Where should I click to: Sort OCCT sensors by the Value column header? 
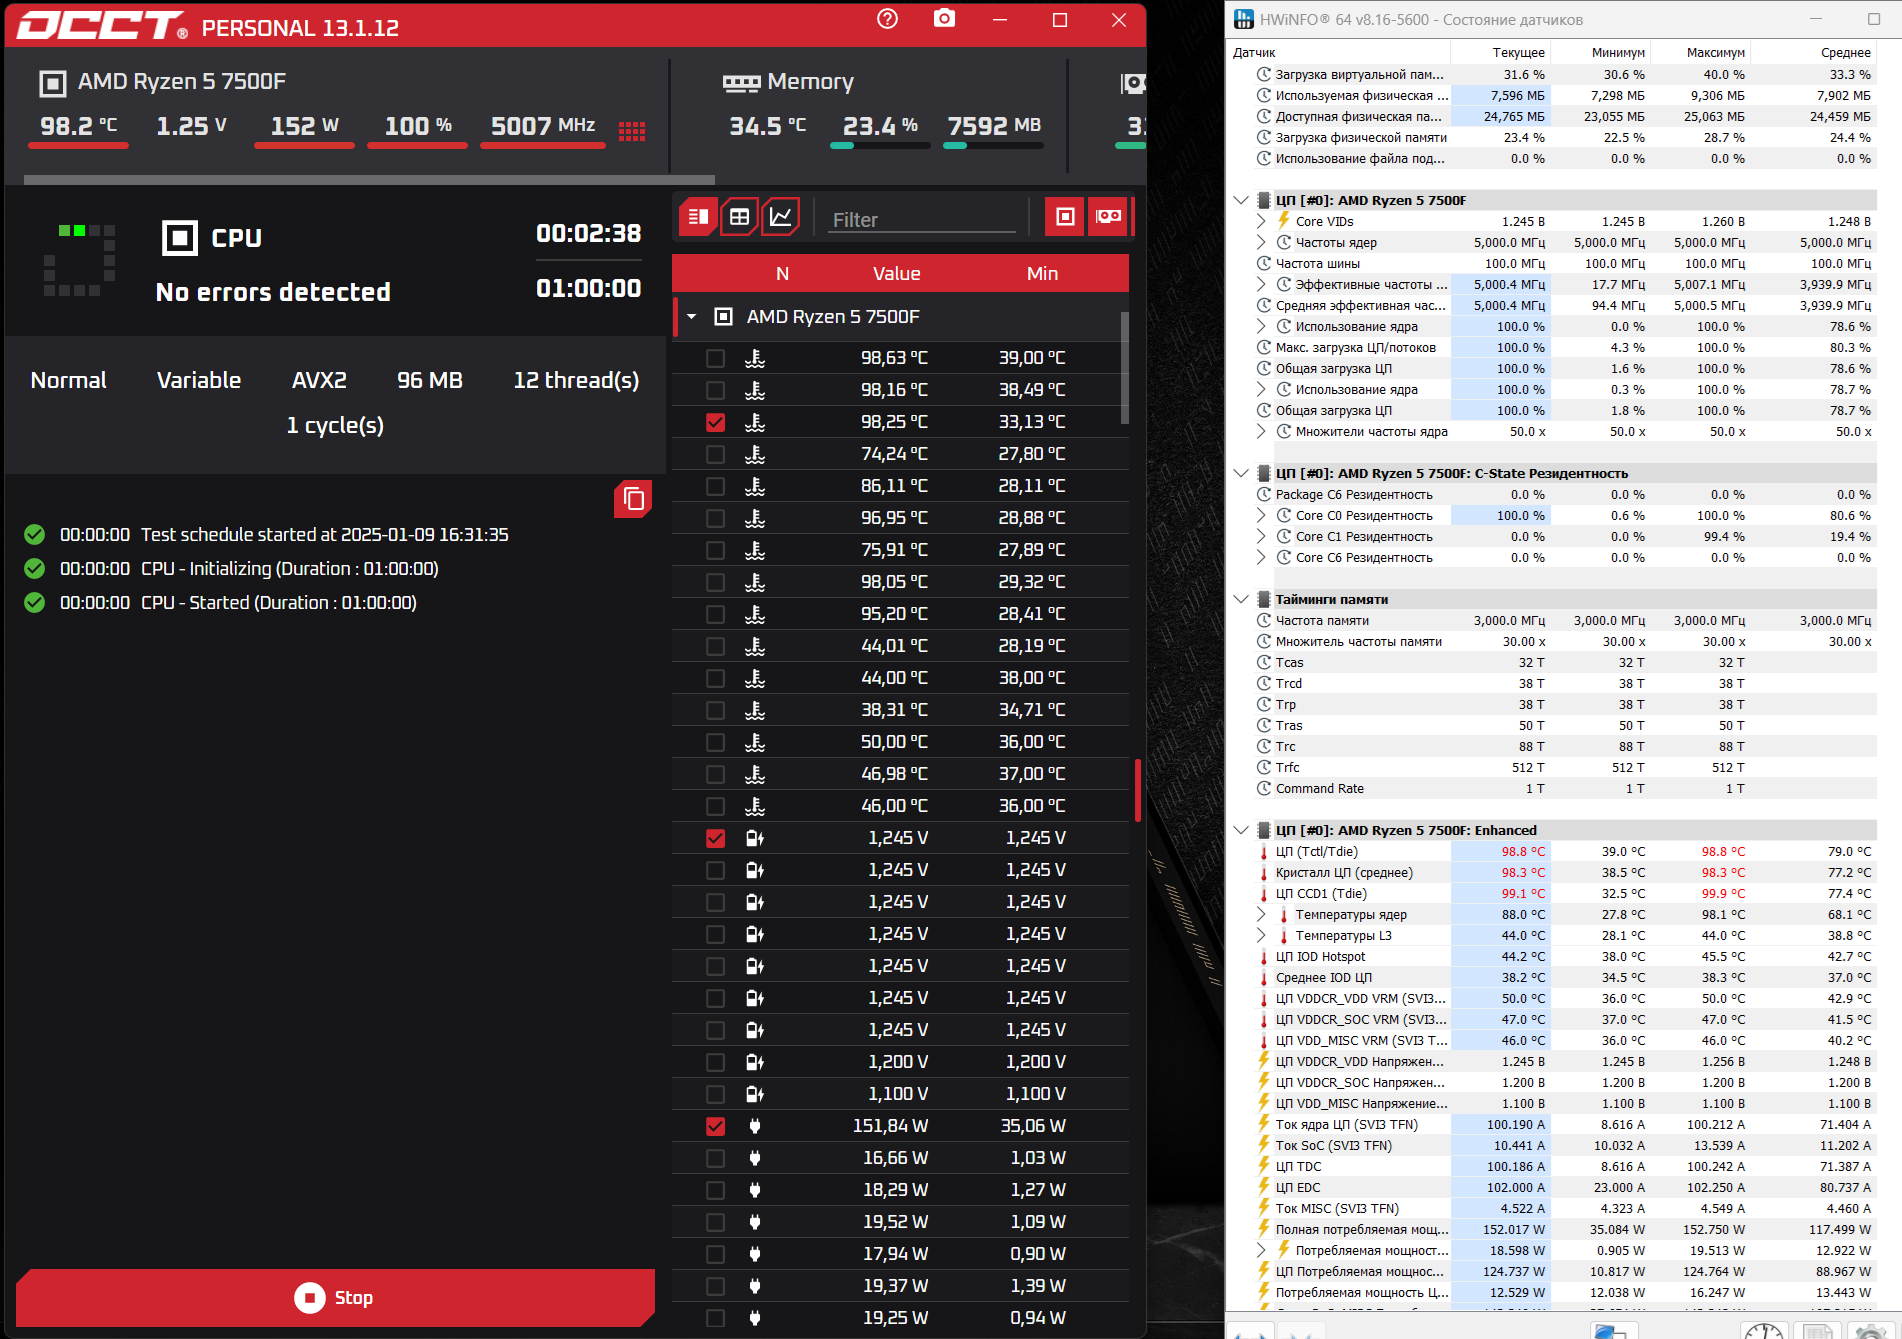[x=896, y=273]
